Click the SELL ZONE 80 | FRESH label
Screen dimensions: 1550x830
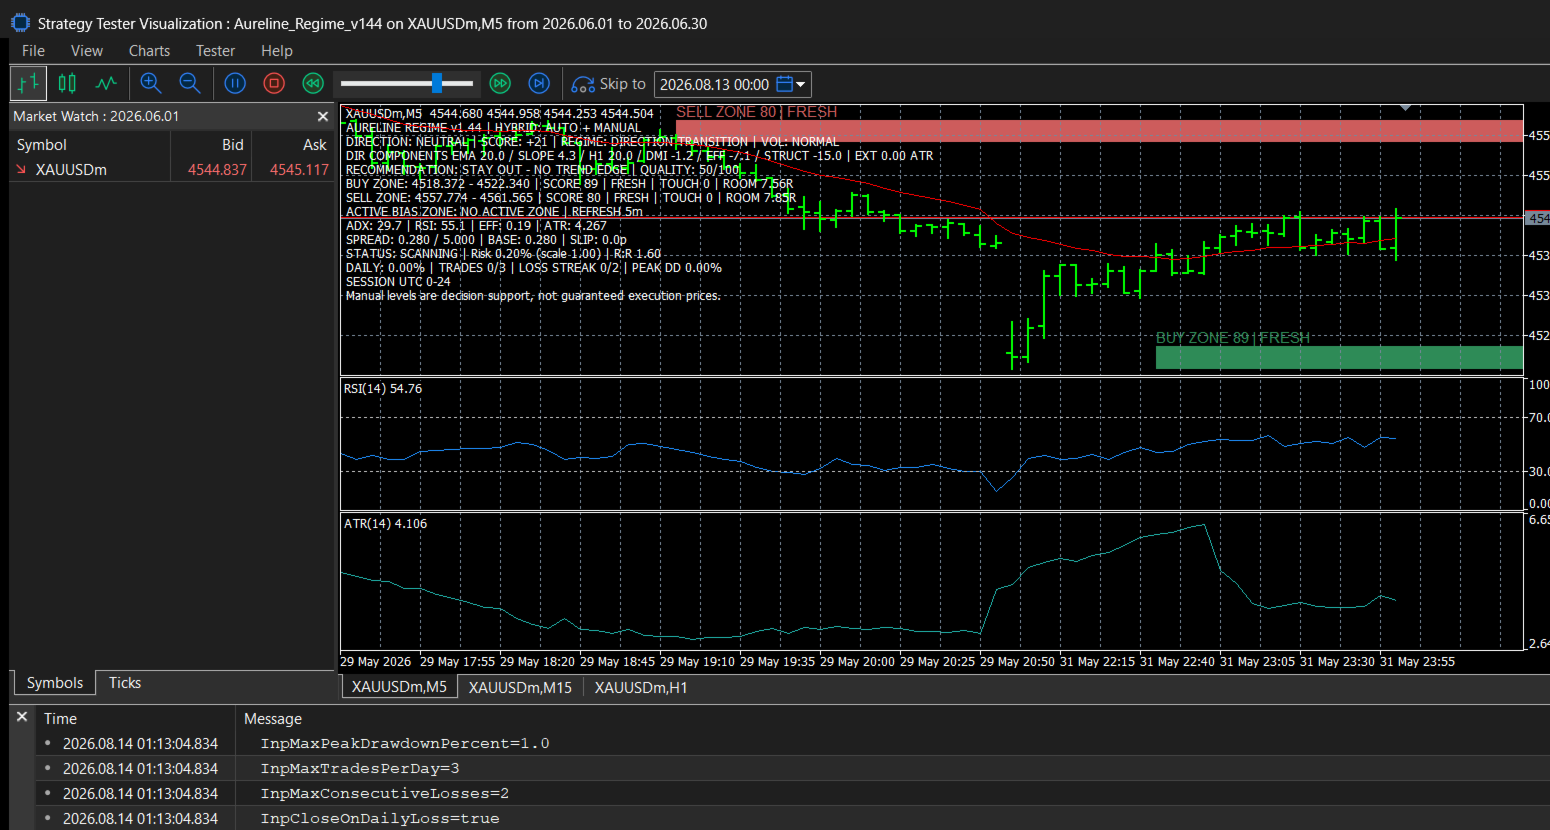click(x=757, y=112)
